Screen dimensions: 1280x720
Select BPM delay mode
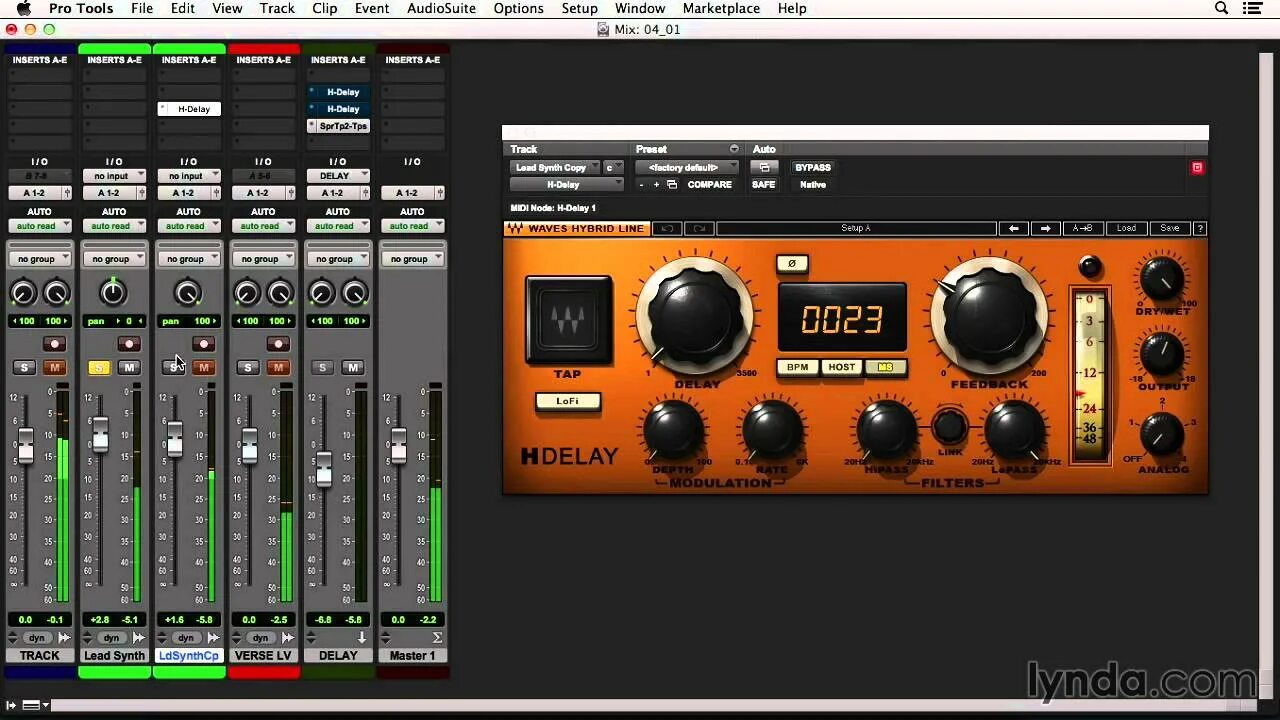(797, 367)
